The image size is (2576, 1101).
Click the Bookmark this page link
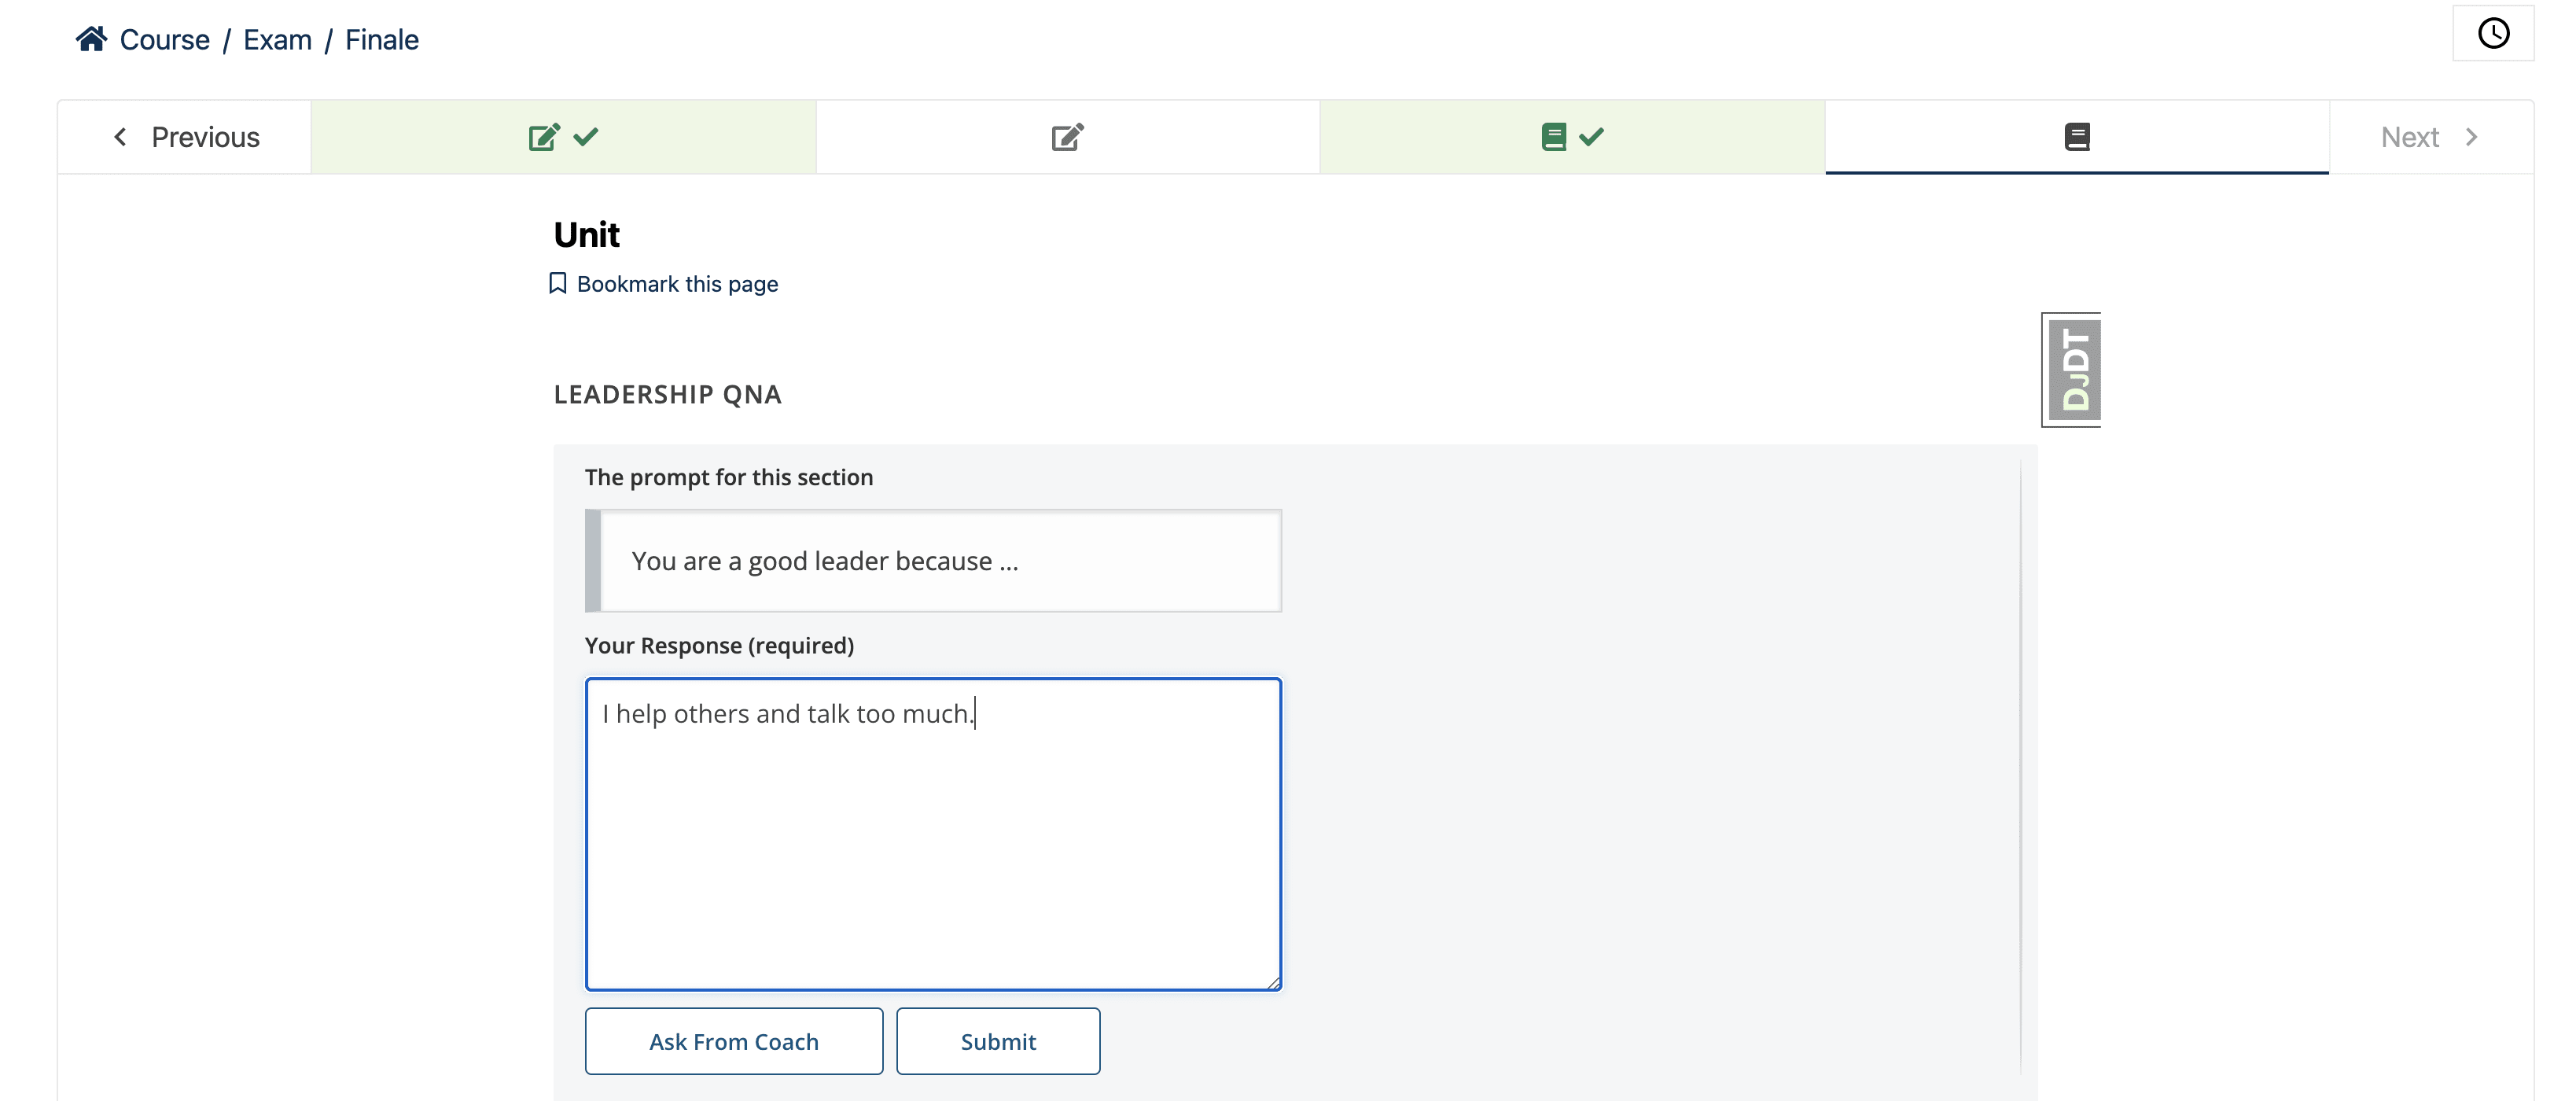(x=664, y=282)
